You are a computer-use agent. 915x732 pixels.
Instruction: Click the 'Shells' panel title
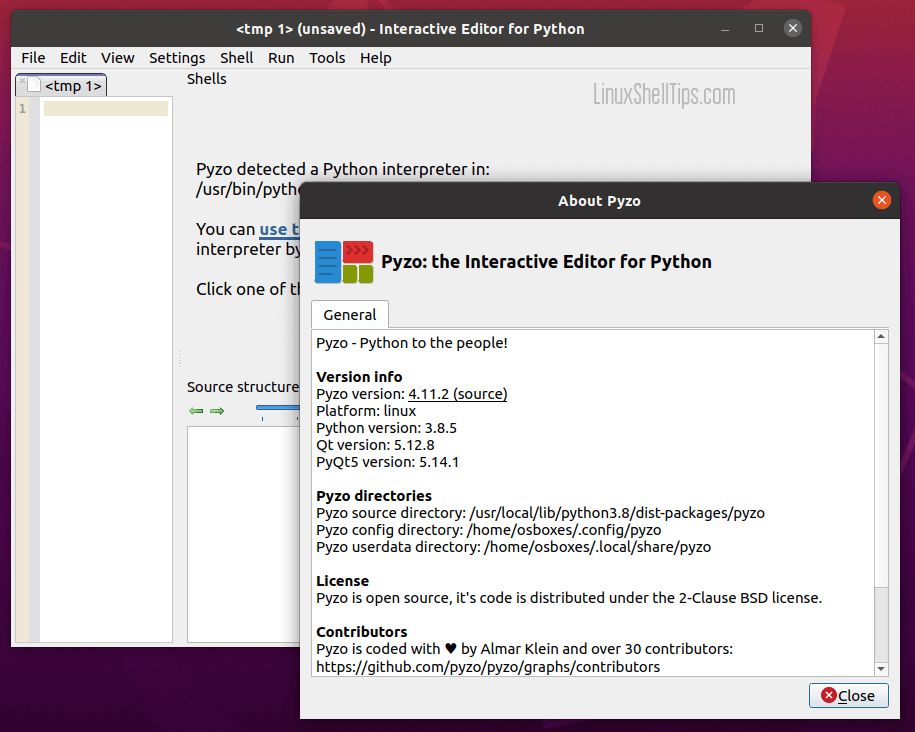[x=207, y=79]
